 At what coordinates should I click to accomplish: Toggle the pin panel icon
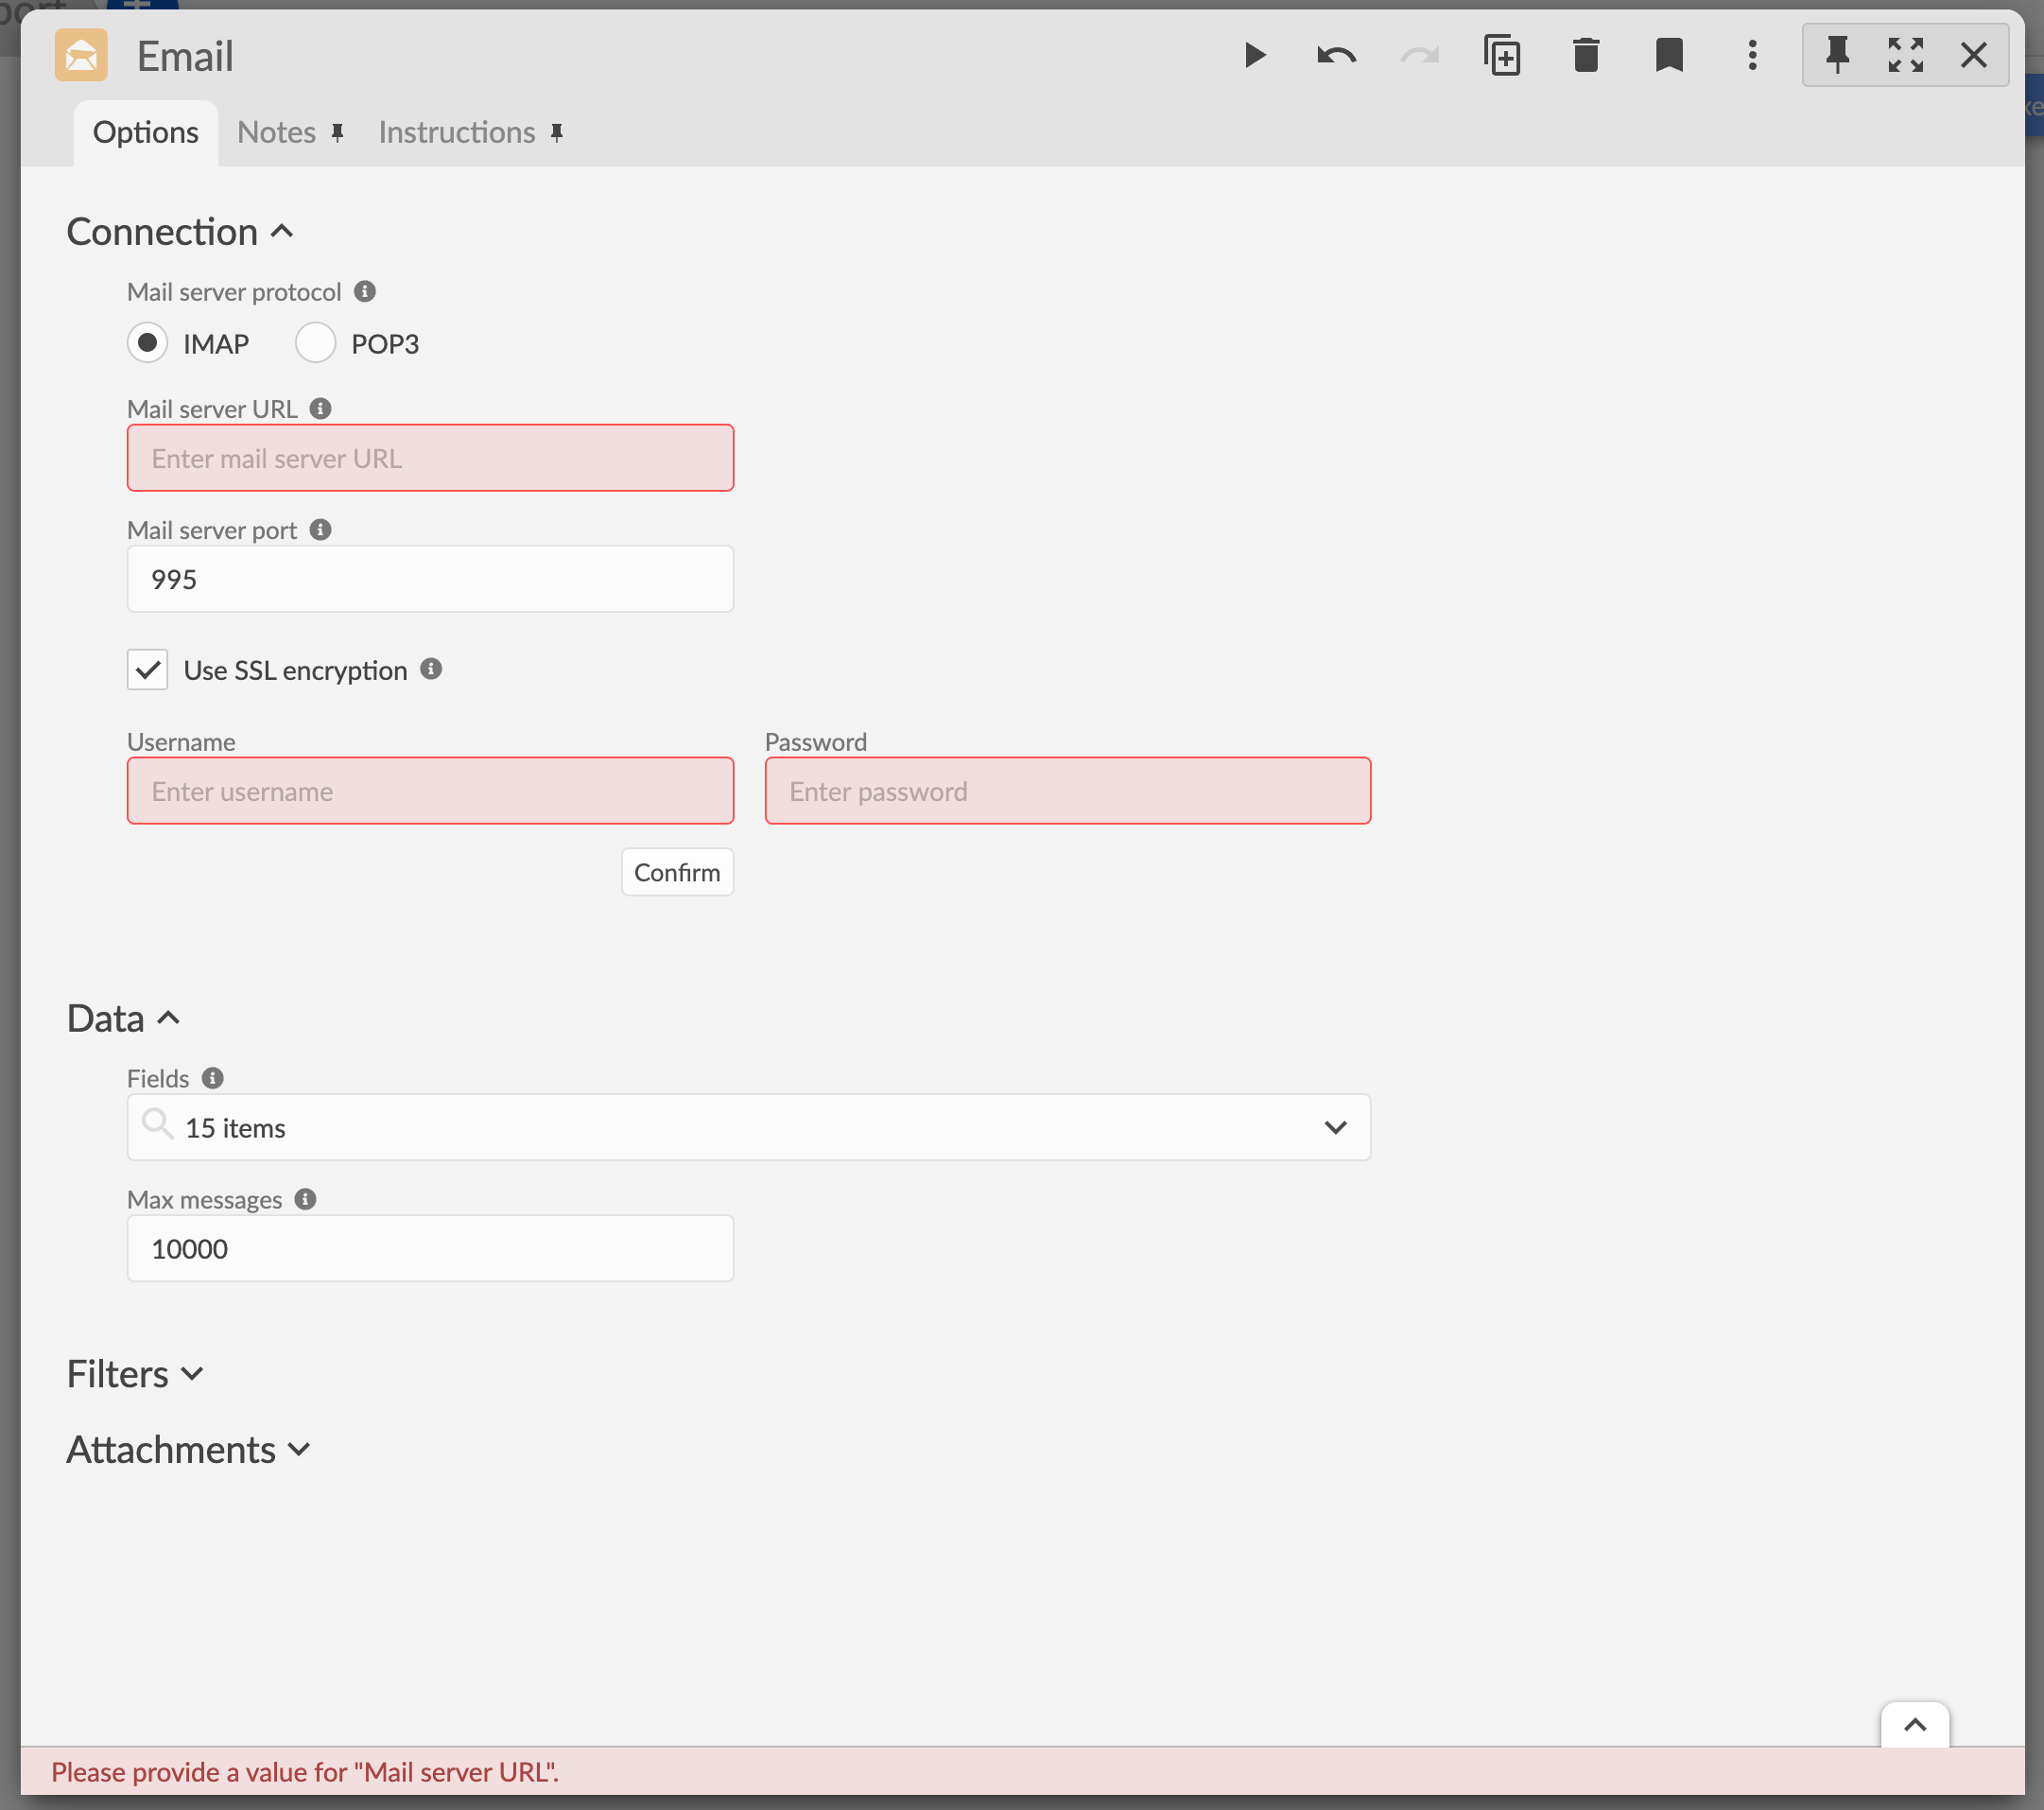pyautogui.click(x=1838, y=55)
